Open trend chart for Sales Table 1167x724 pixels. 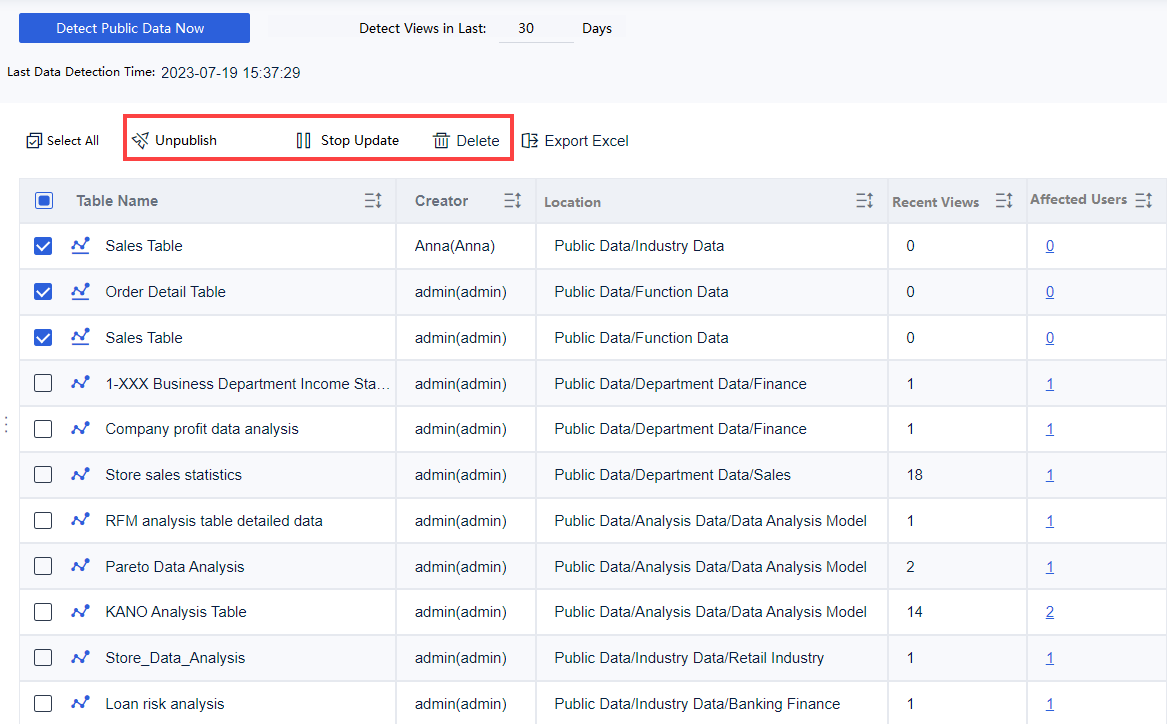coord(80,245)
